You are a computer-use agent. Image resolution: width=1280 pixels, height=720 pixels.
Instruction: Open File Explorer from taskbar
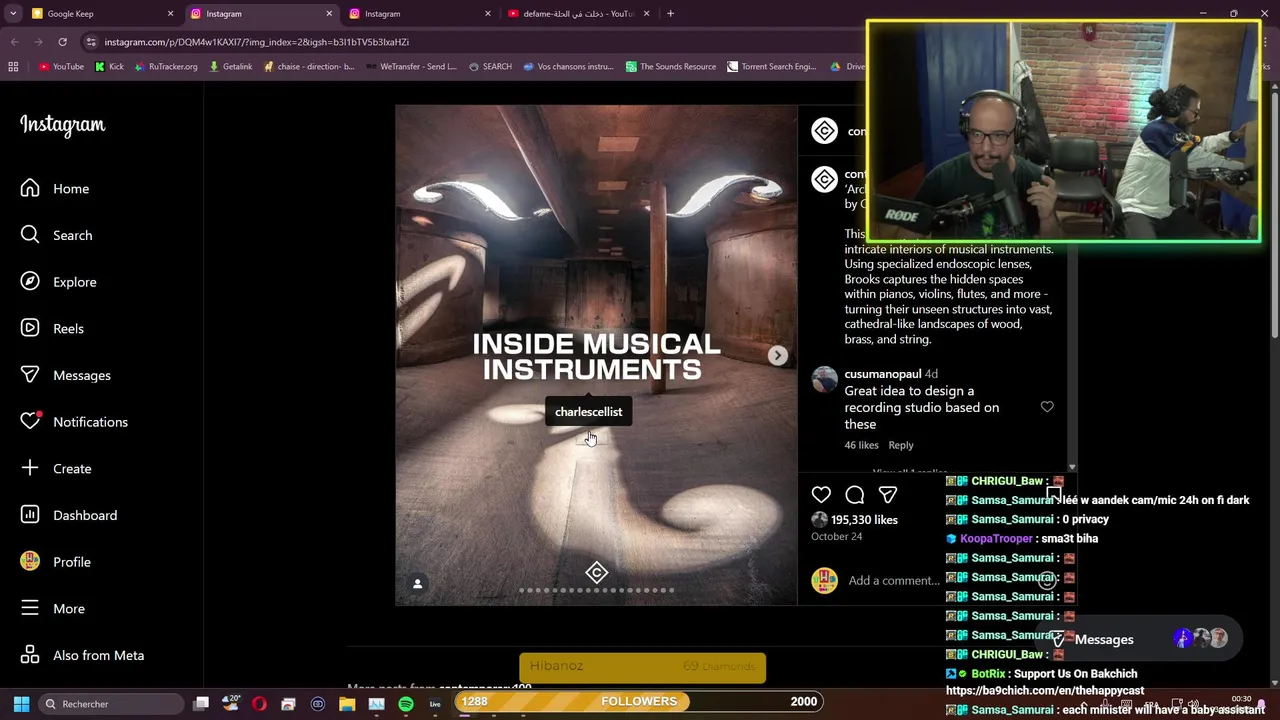pyautogui.click(x=347, y=704)
